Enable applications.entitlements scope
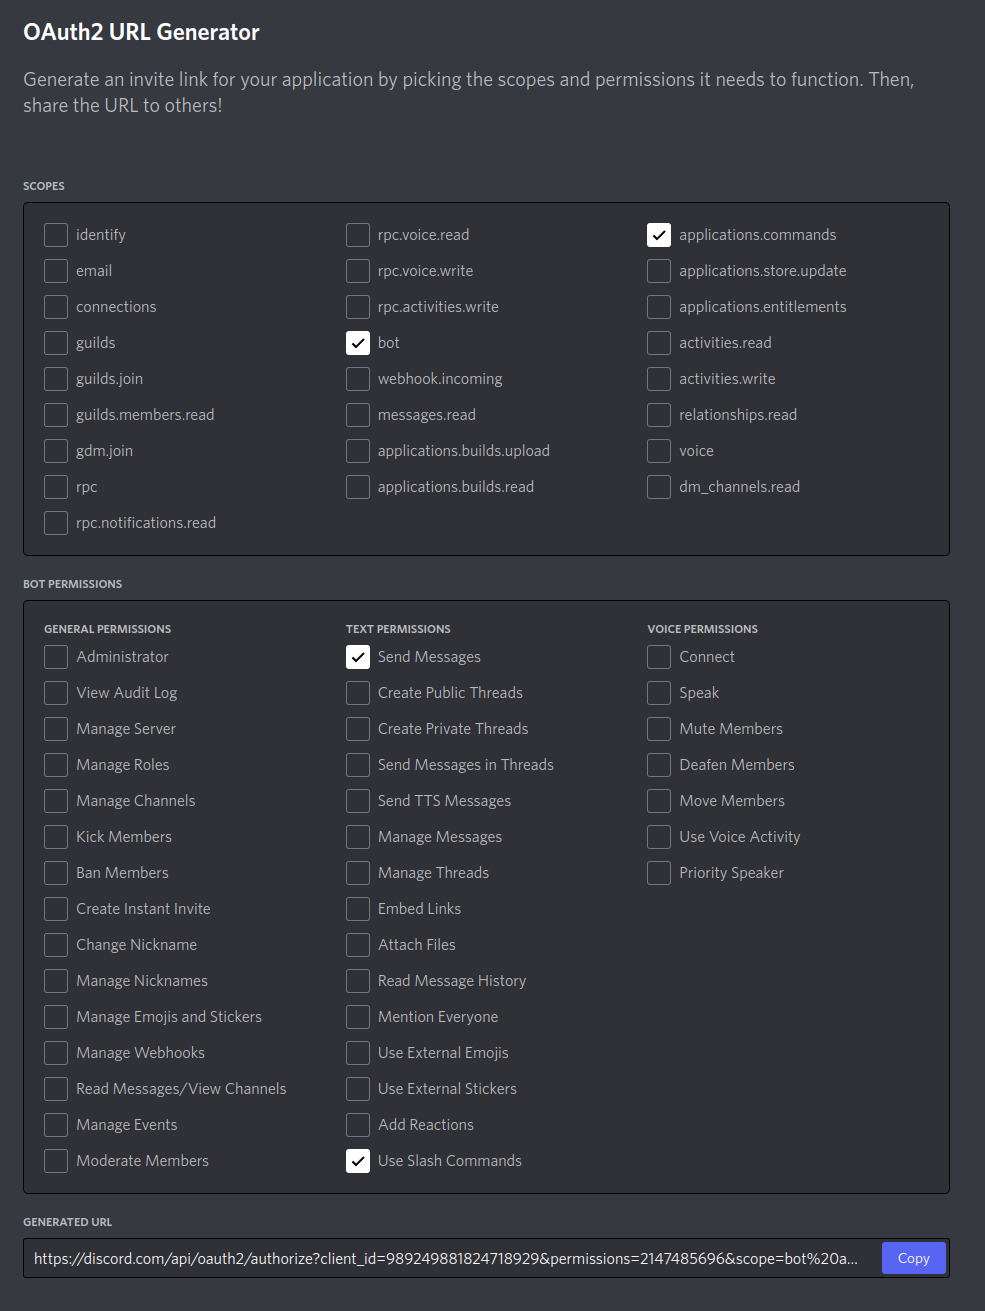The height and width of the screenshot is (1311, 985). [x=659, y=307]
